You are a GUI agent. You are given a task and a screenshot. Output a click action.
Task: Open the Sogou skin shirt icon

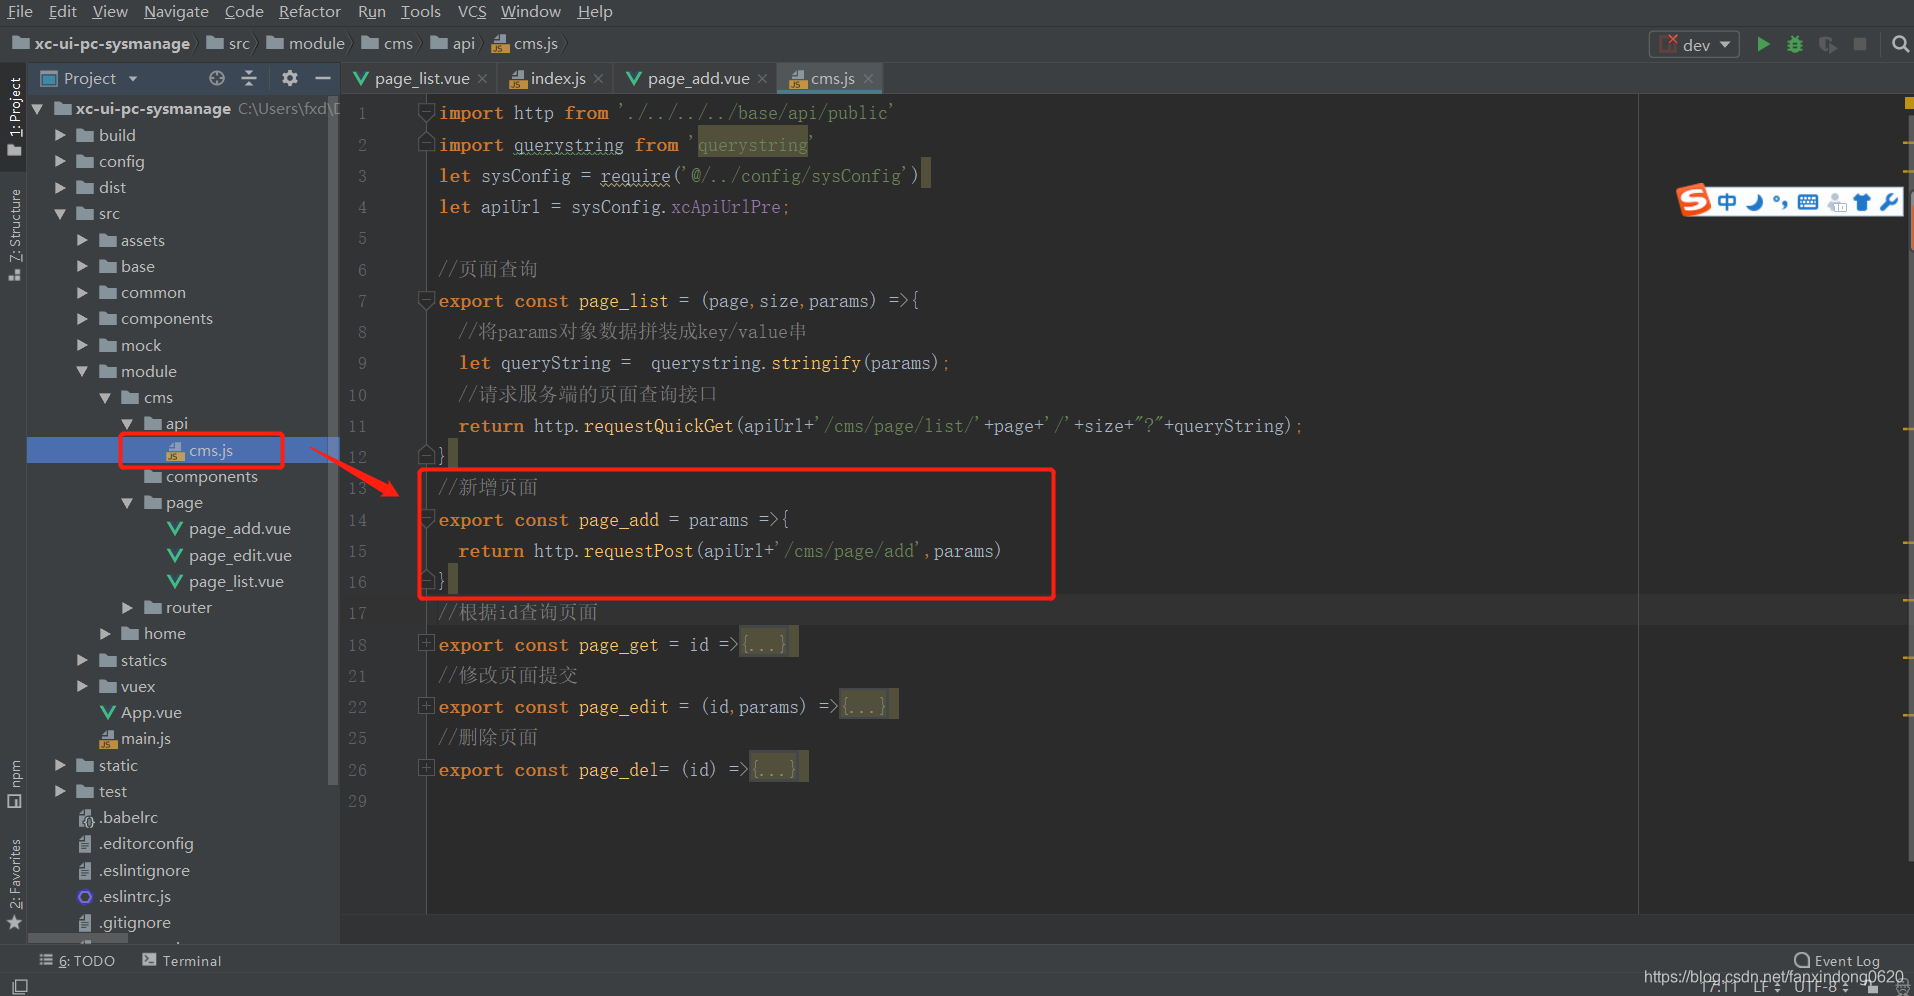click(1862, 202)
